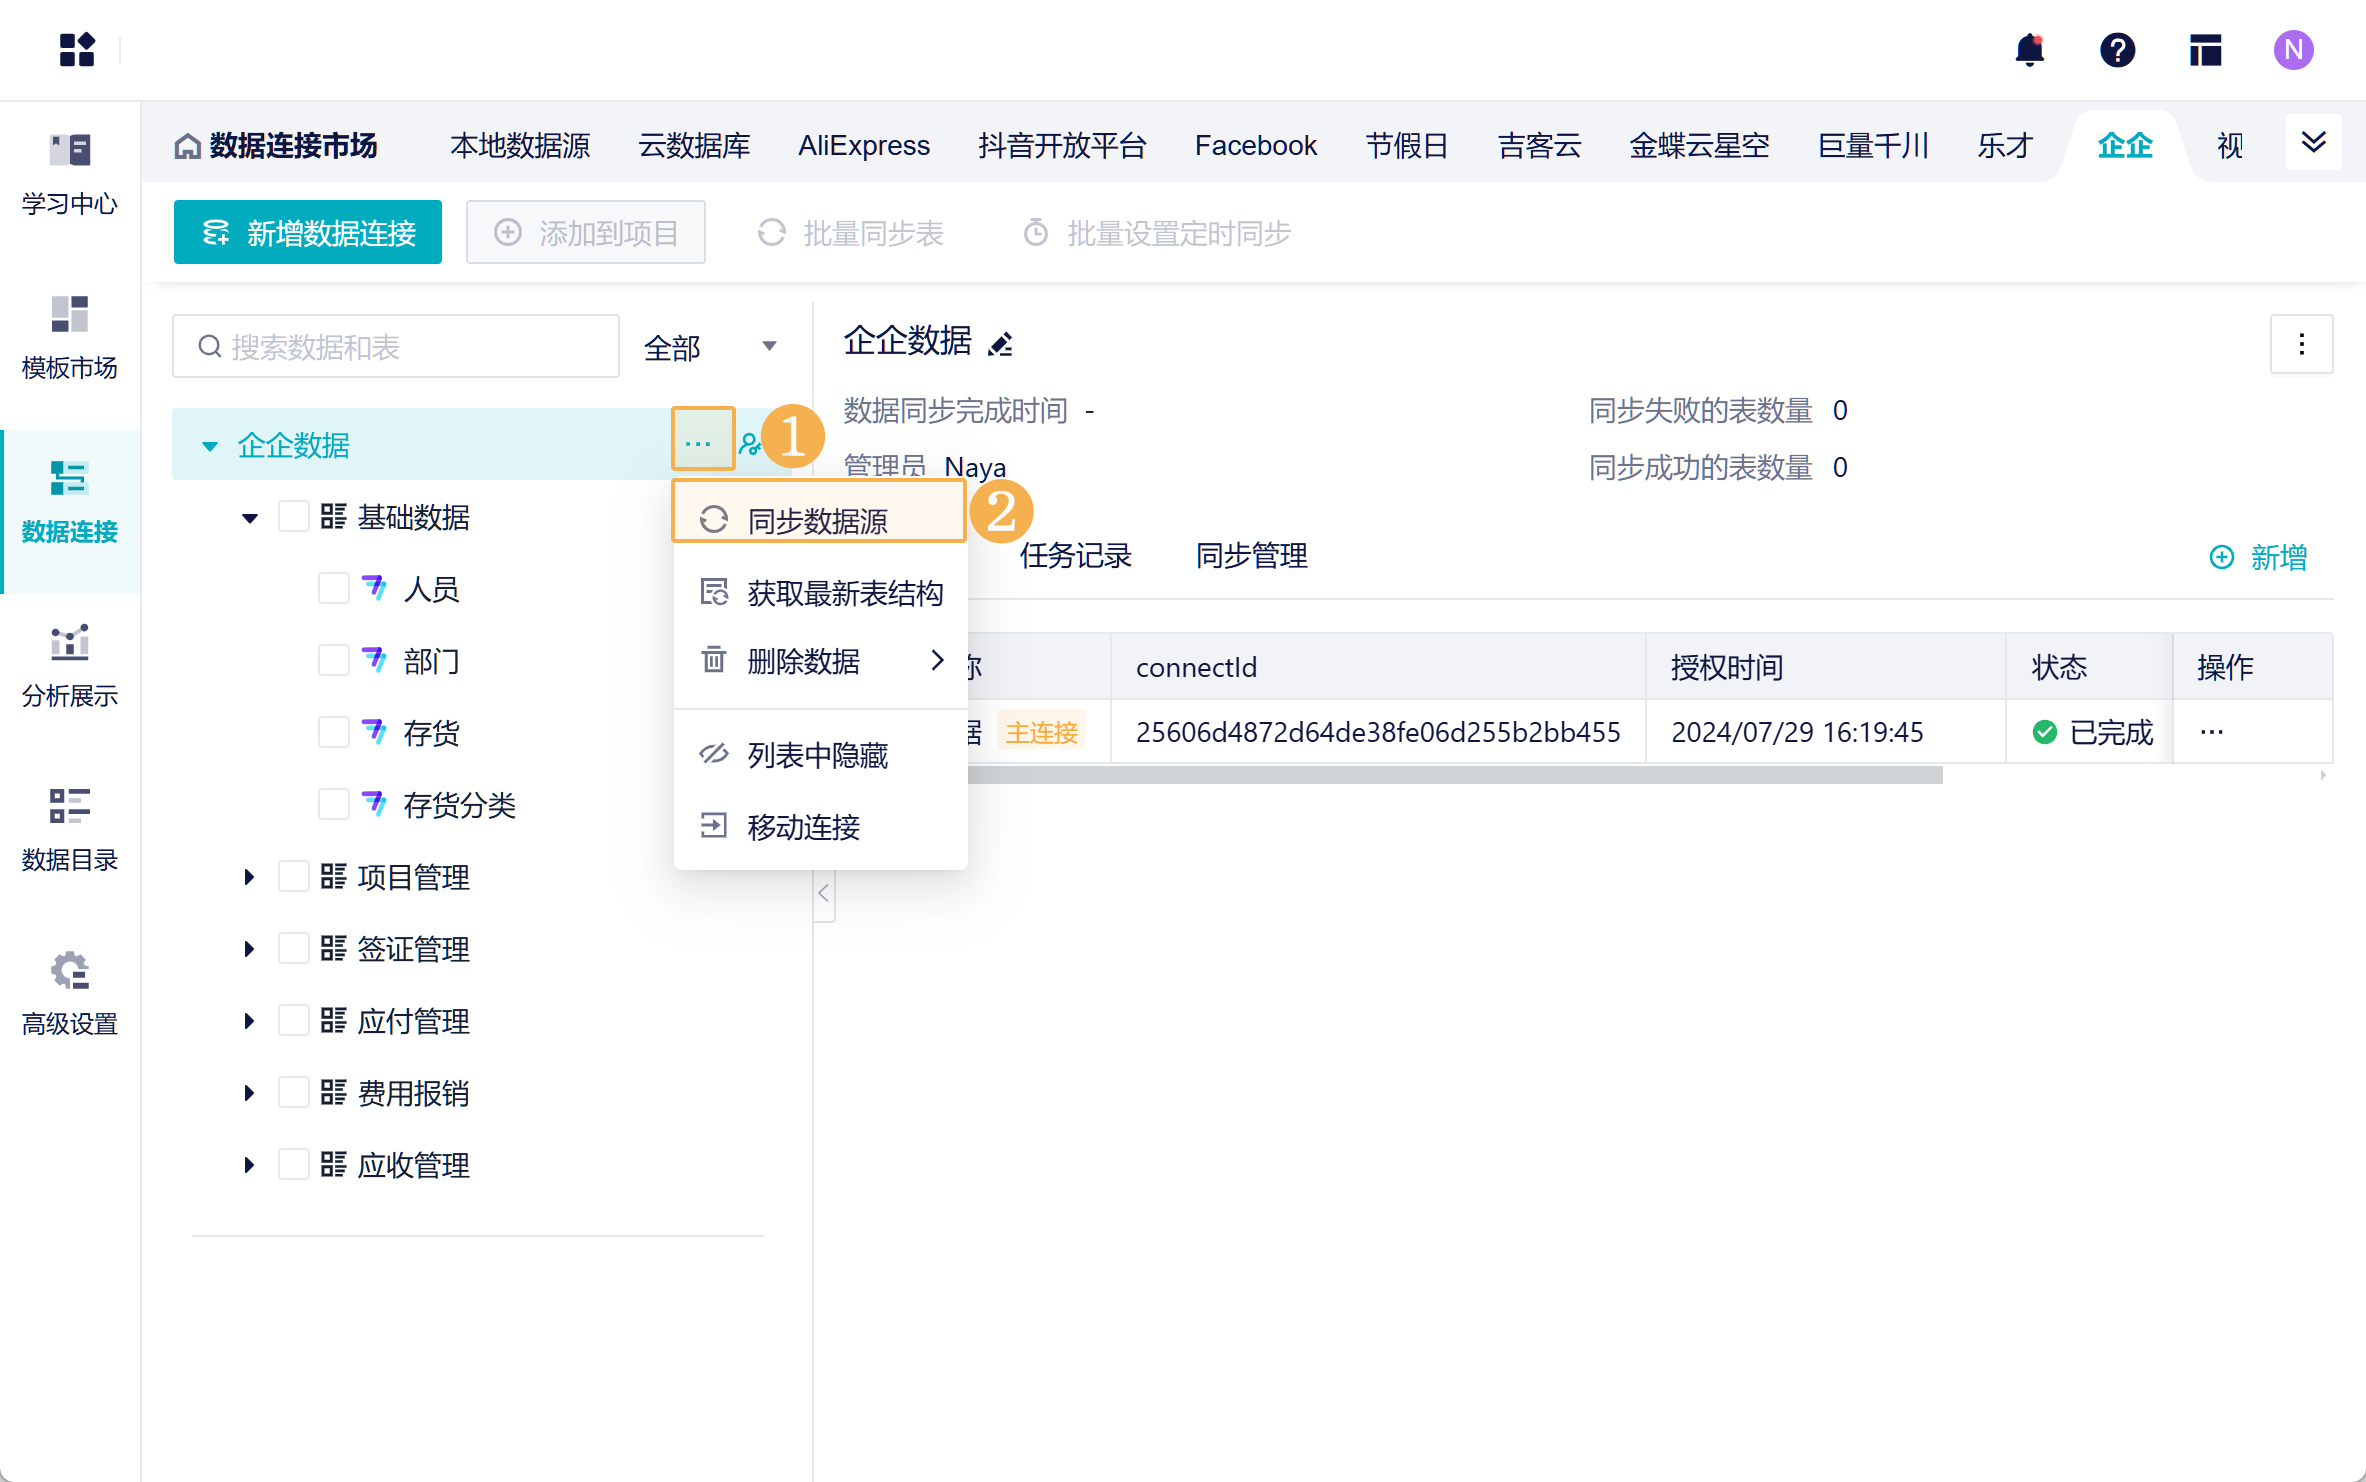The height and width of the screenshot is (1482, 2366).
Task: Switch to the 任务记录 tab
Action: click(x=1075, y=556)
